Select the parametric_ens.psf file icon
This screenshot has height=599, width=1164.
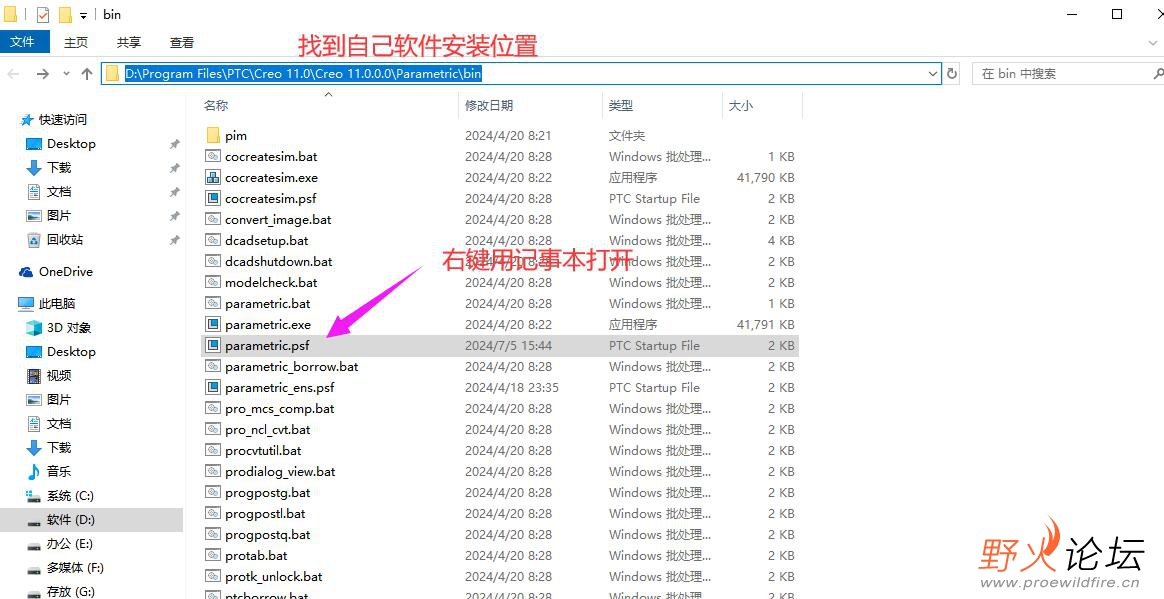pyautogui.click(x=213, y=387)
